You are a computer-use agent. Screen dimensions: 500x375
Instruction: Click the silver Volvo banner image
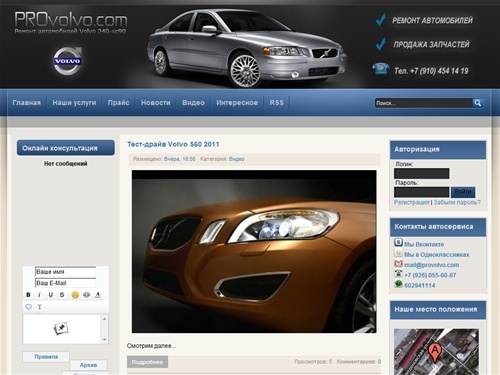pyautogui.click(x=247, y=48)
